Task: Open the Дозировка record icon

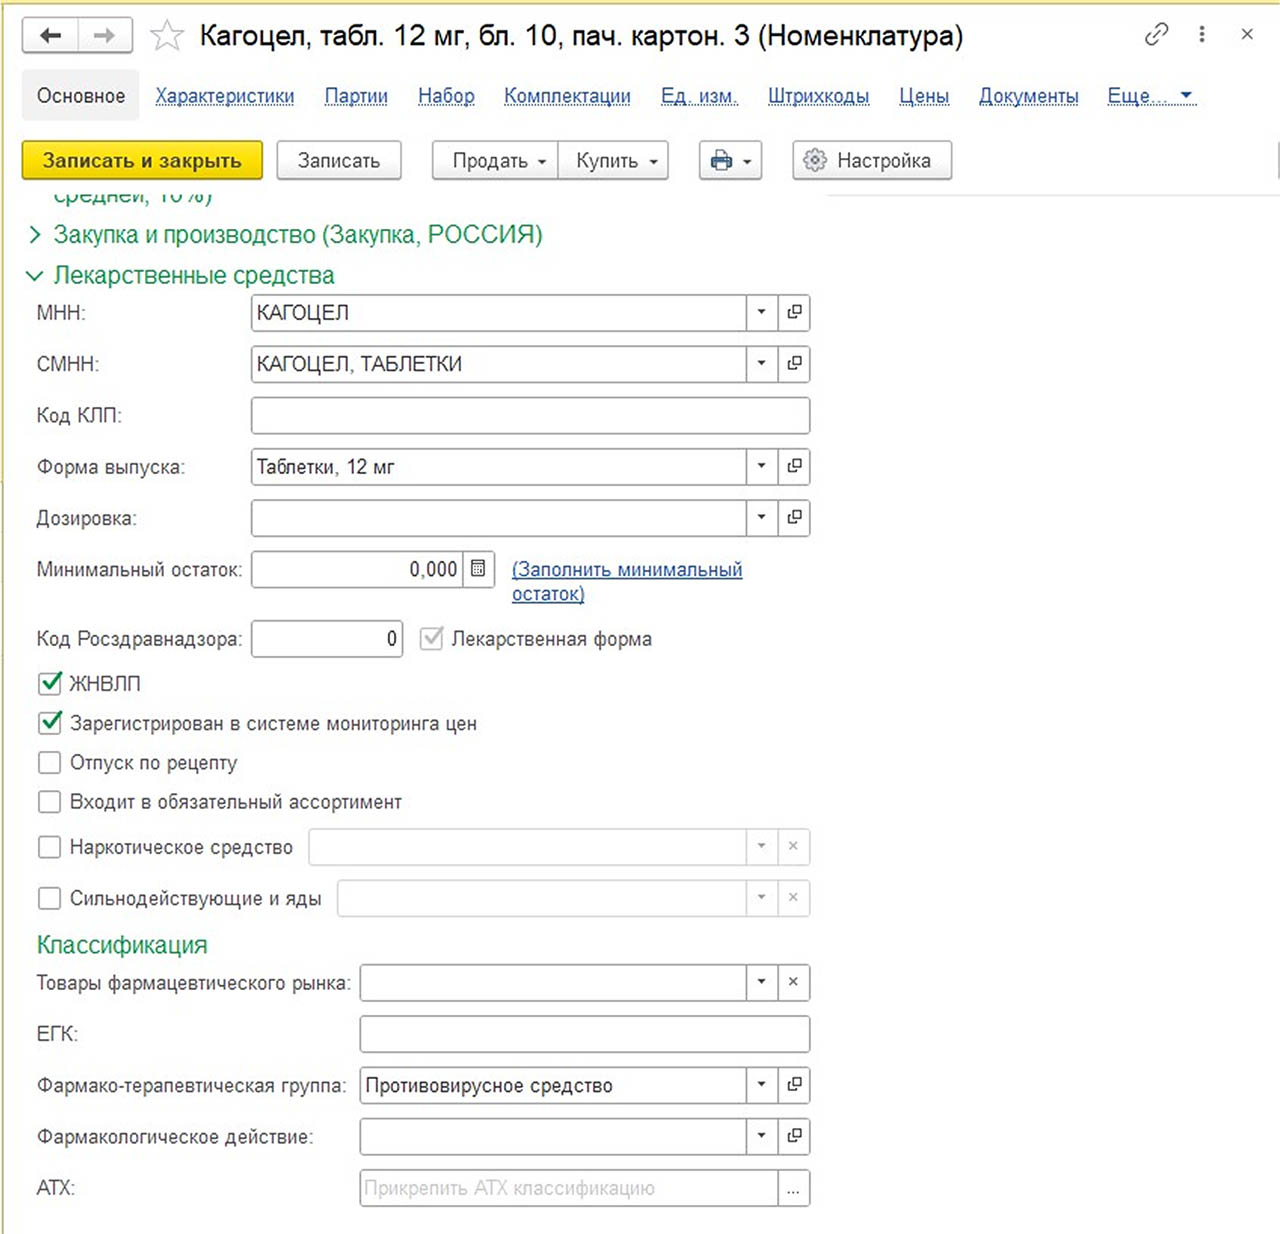Action: coord(794,517)
